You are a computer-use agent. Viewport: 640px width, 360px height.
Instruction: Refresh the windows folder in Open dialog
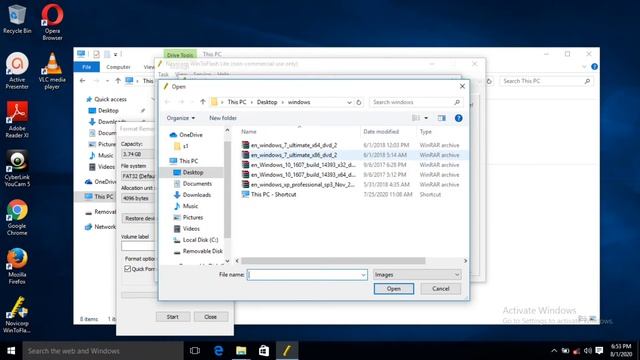pyautogui.click(x=359, y=102)
